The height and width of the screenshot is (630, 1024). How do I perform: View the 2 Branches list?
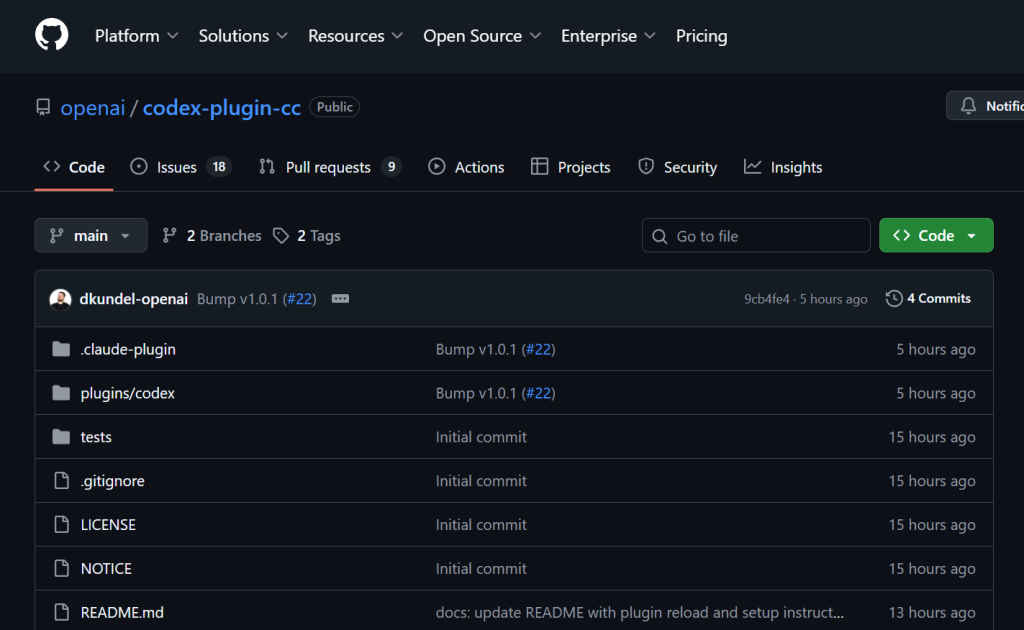(212, 236)
